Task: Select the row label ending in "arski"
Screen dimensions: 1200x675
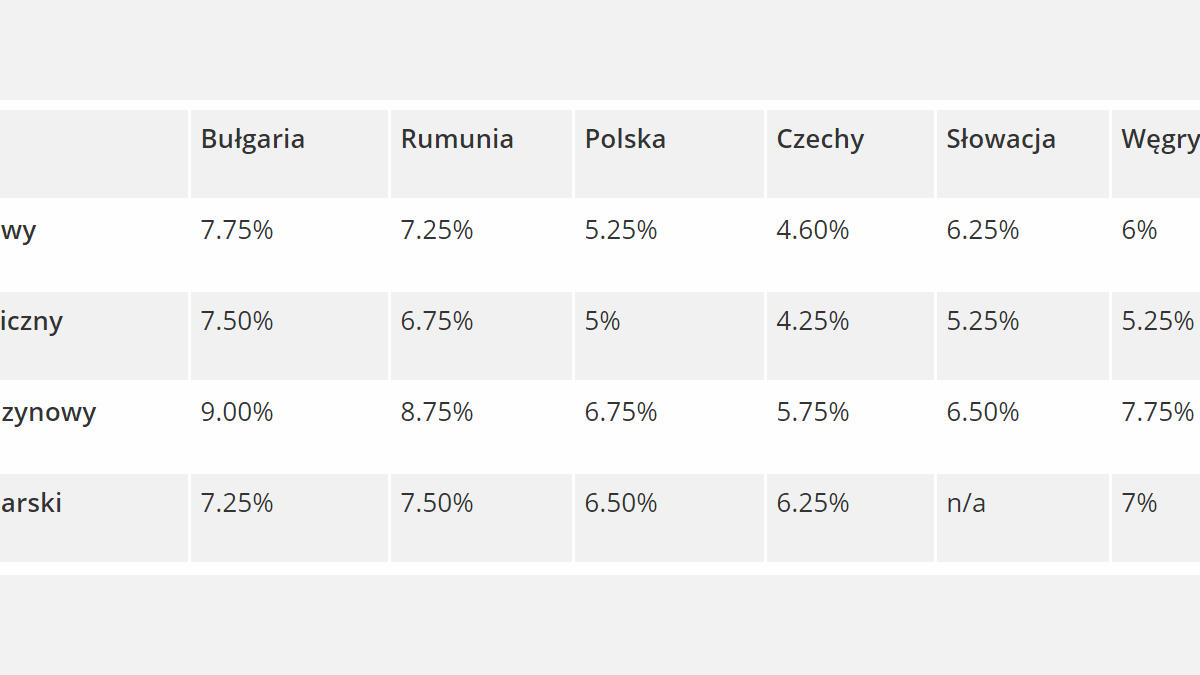Action: point(31,503)
